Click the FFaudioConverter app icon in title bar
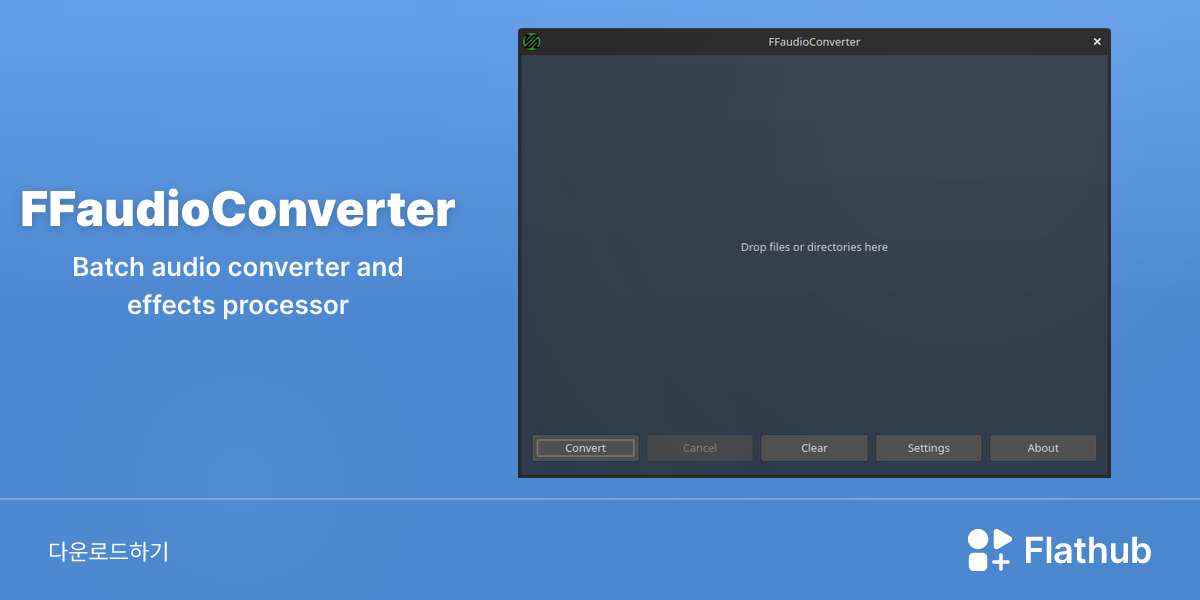 point(532,42)
